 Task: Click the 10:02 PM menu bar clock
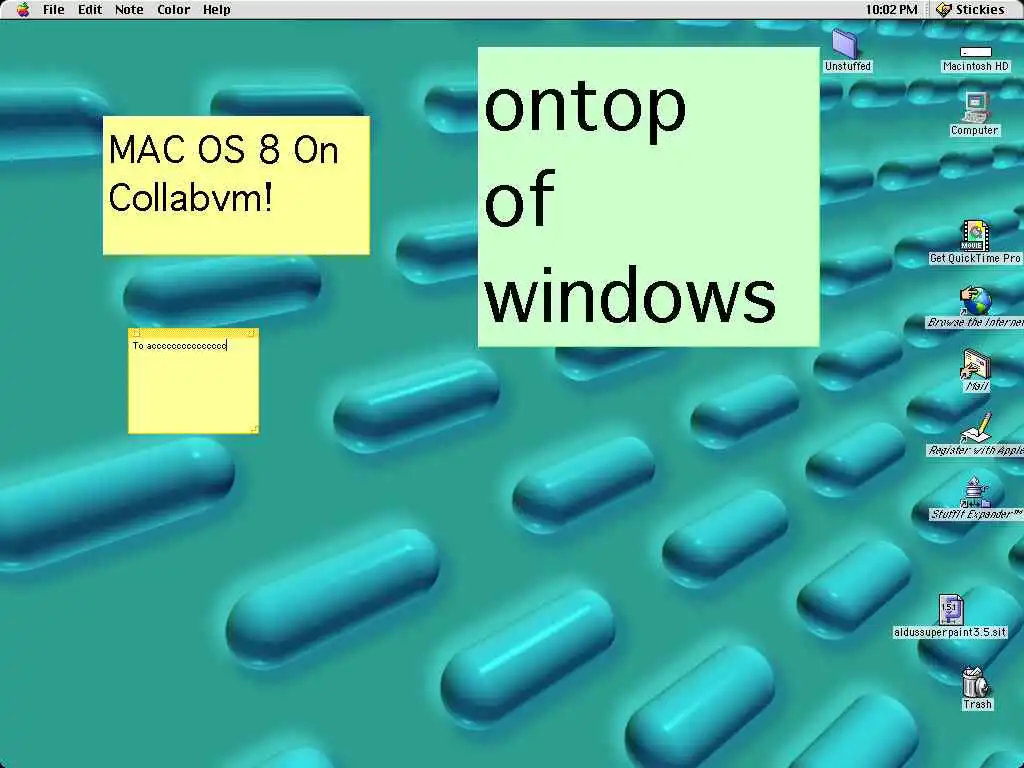(891, 9)
